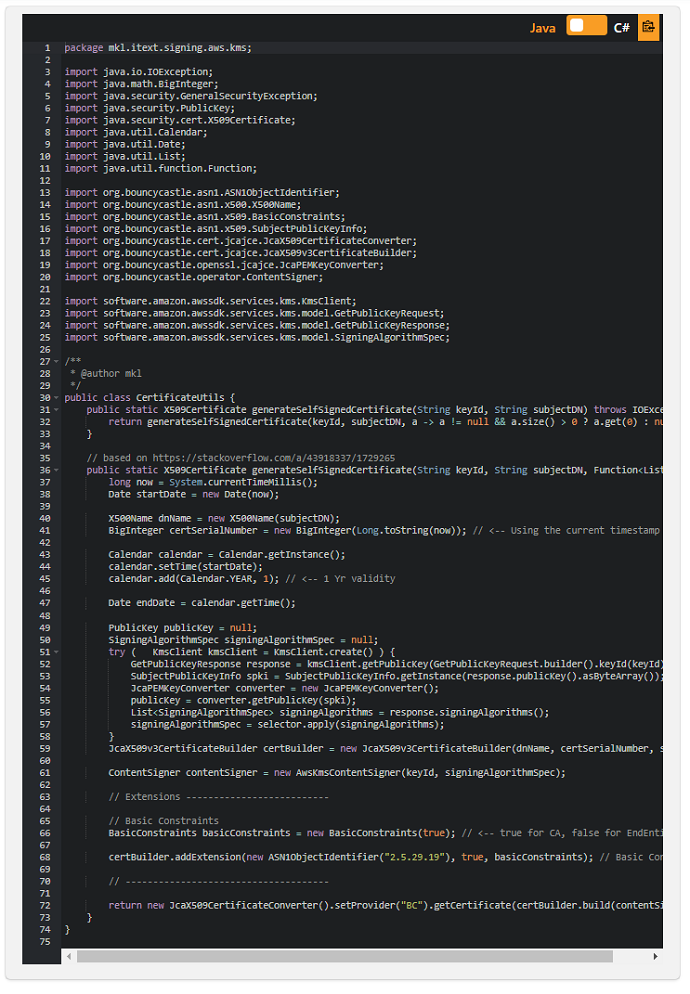The height and width of the screenshot is (994, 690).
Task: Click 'import java.security.PublicKey;' line
Action: pos(150,108)
